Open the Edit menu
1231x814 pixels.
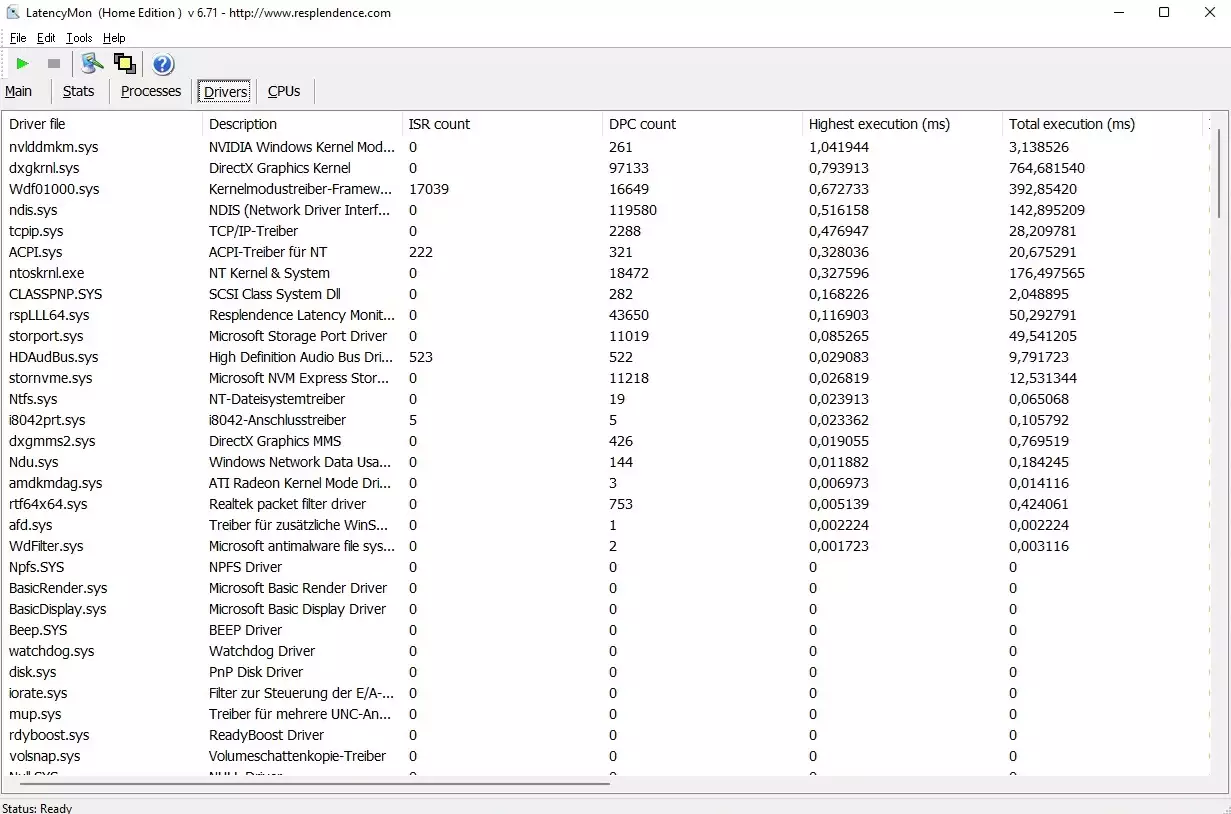pyautogui.click(x=46, y=38)
